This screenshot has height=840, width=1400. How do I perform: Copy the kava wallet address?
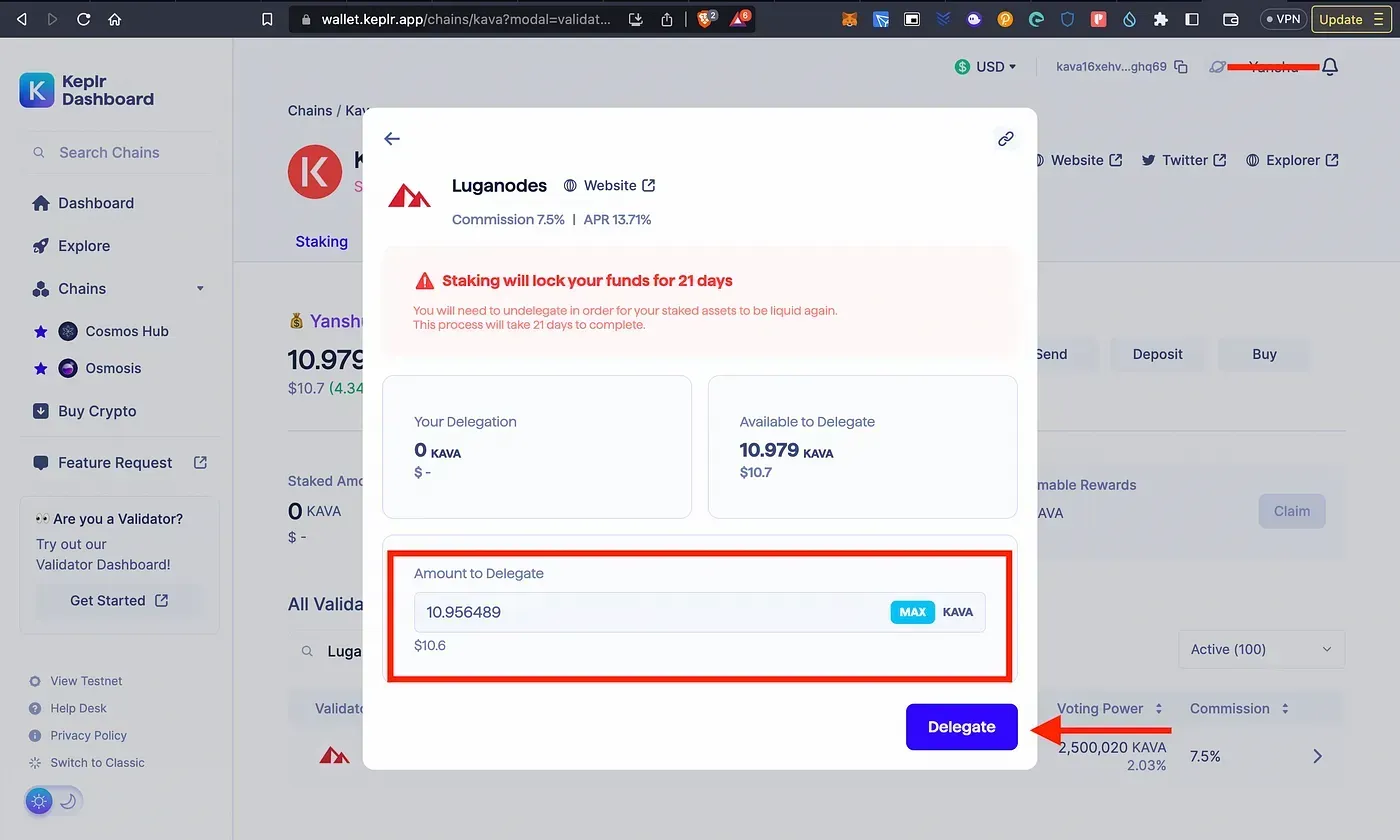pyautogui.click(x=1181, y=67)
